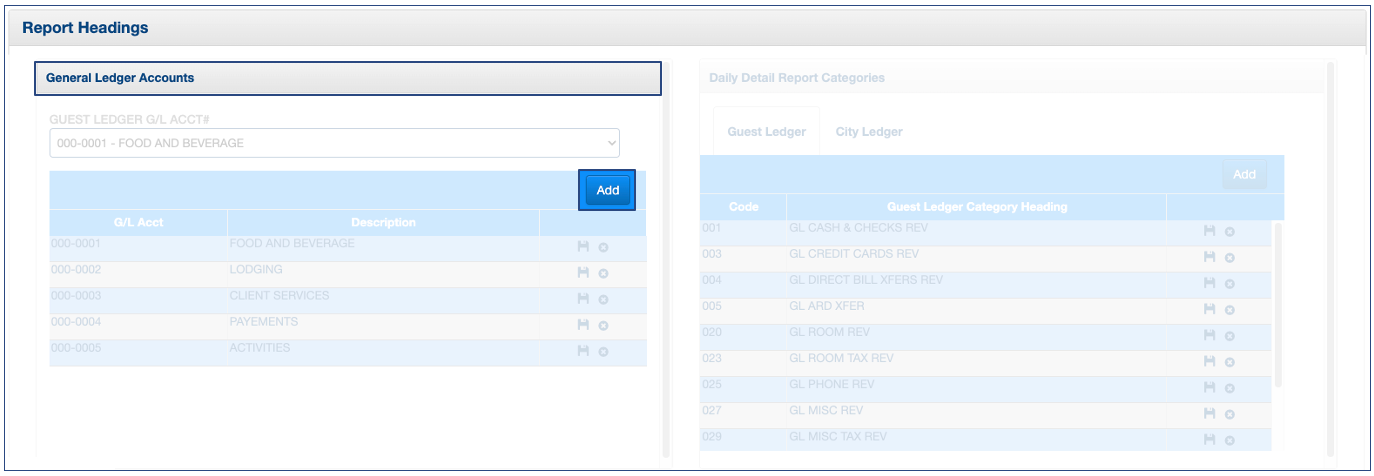Screen dimensions: 1374x476
Task: Click save icon for GL CASH & CHECKS REV
Action: pyautogui.click(x=1209, y=231)
